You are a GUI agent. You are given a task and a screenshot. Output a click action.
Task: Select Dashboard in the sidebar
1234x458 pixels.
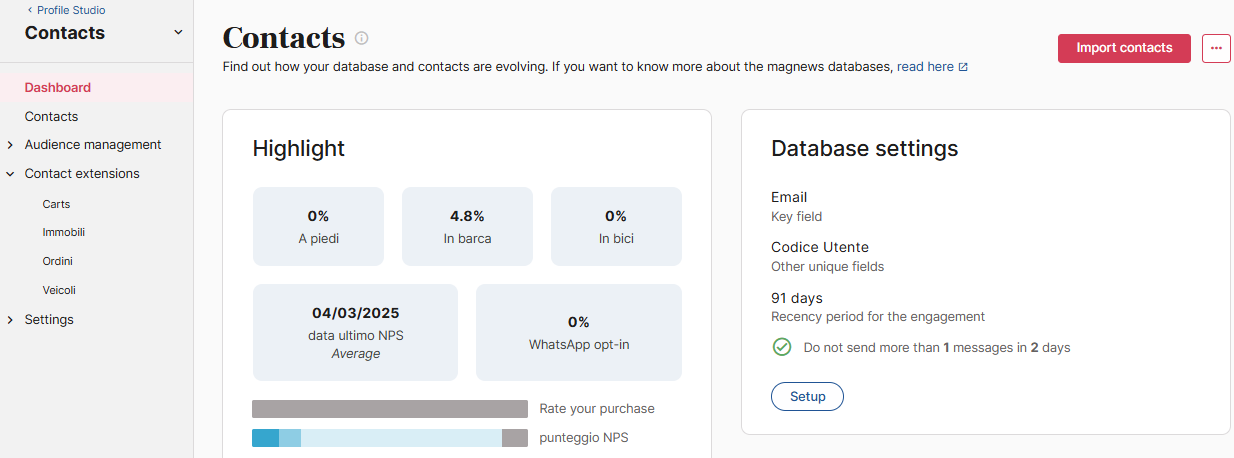pyautogui.click(x=58, y=88)
